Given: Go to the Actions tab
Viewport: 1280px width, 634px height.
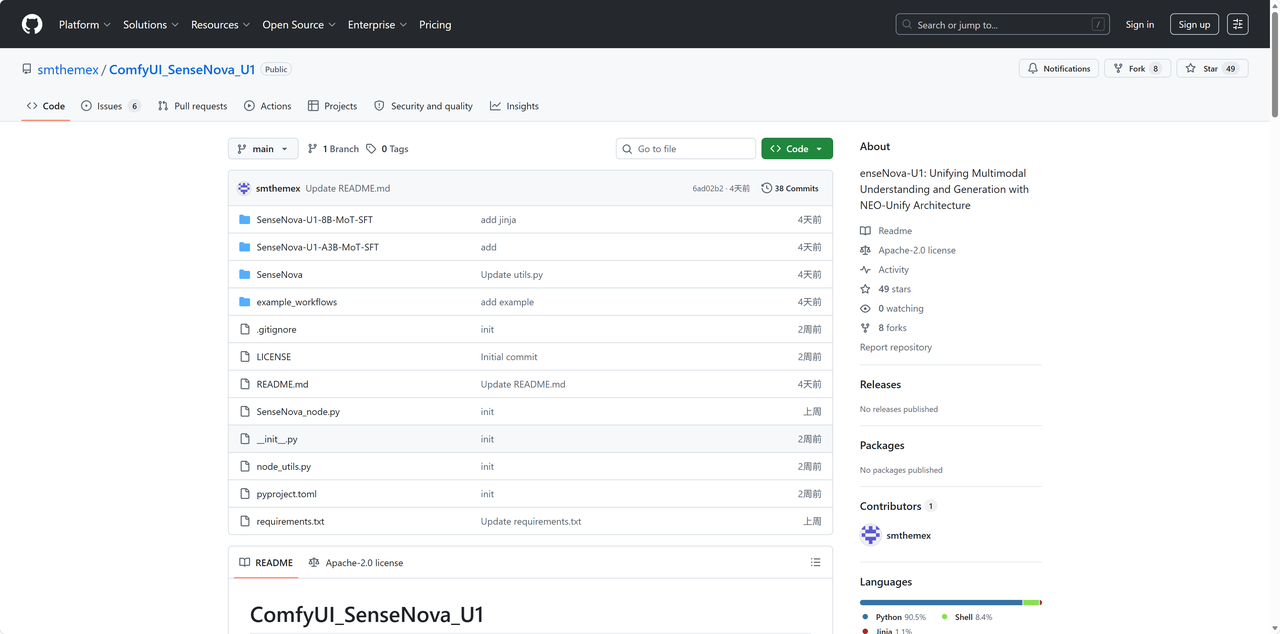Looking at the screenshot, I should pos(268,106).
